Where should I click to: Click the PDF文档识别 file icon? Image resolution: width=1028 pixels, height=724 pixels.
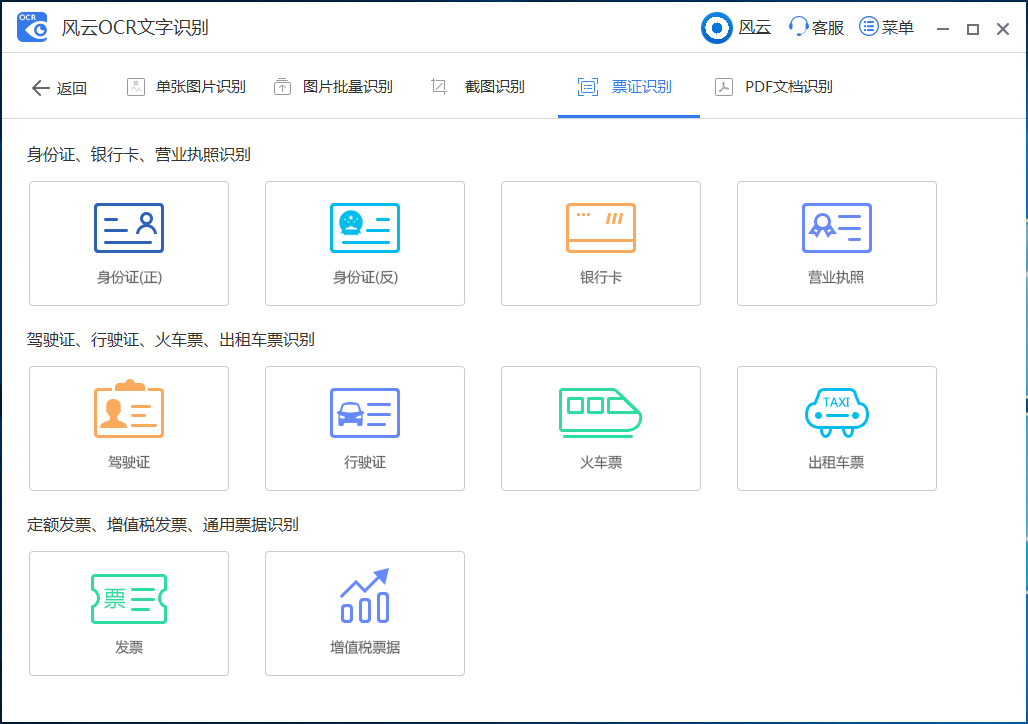[724, 87]
